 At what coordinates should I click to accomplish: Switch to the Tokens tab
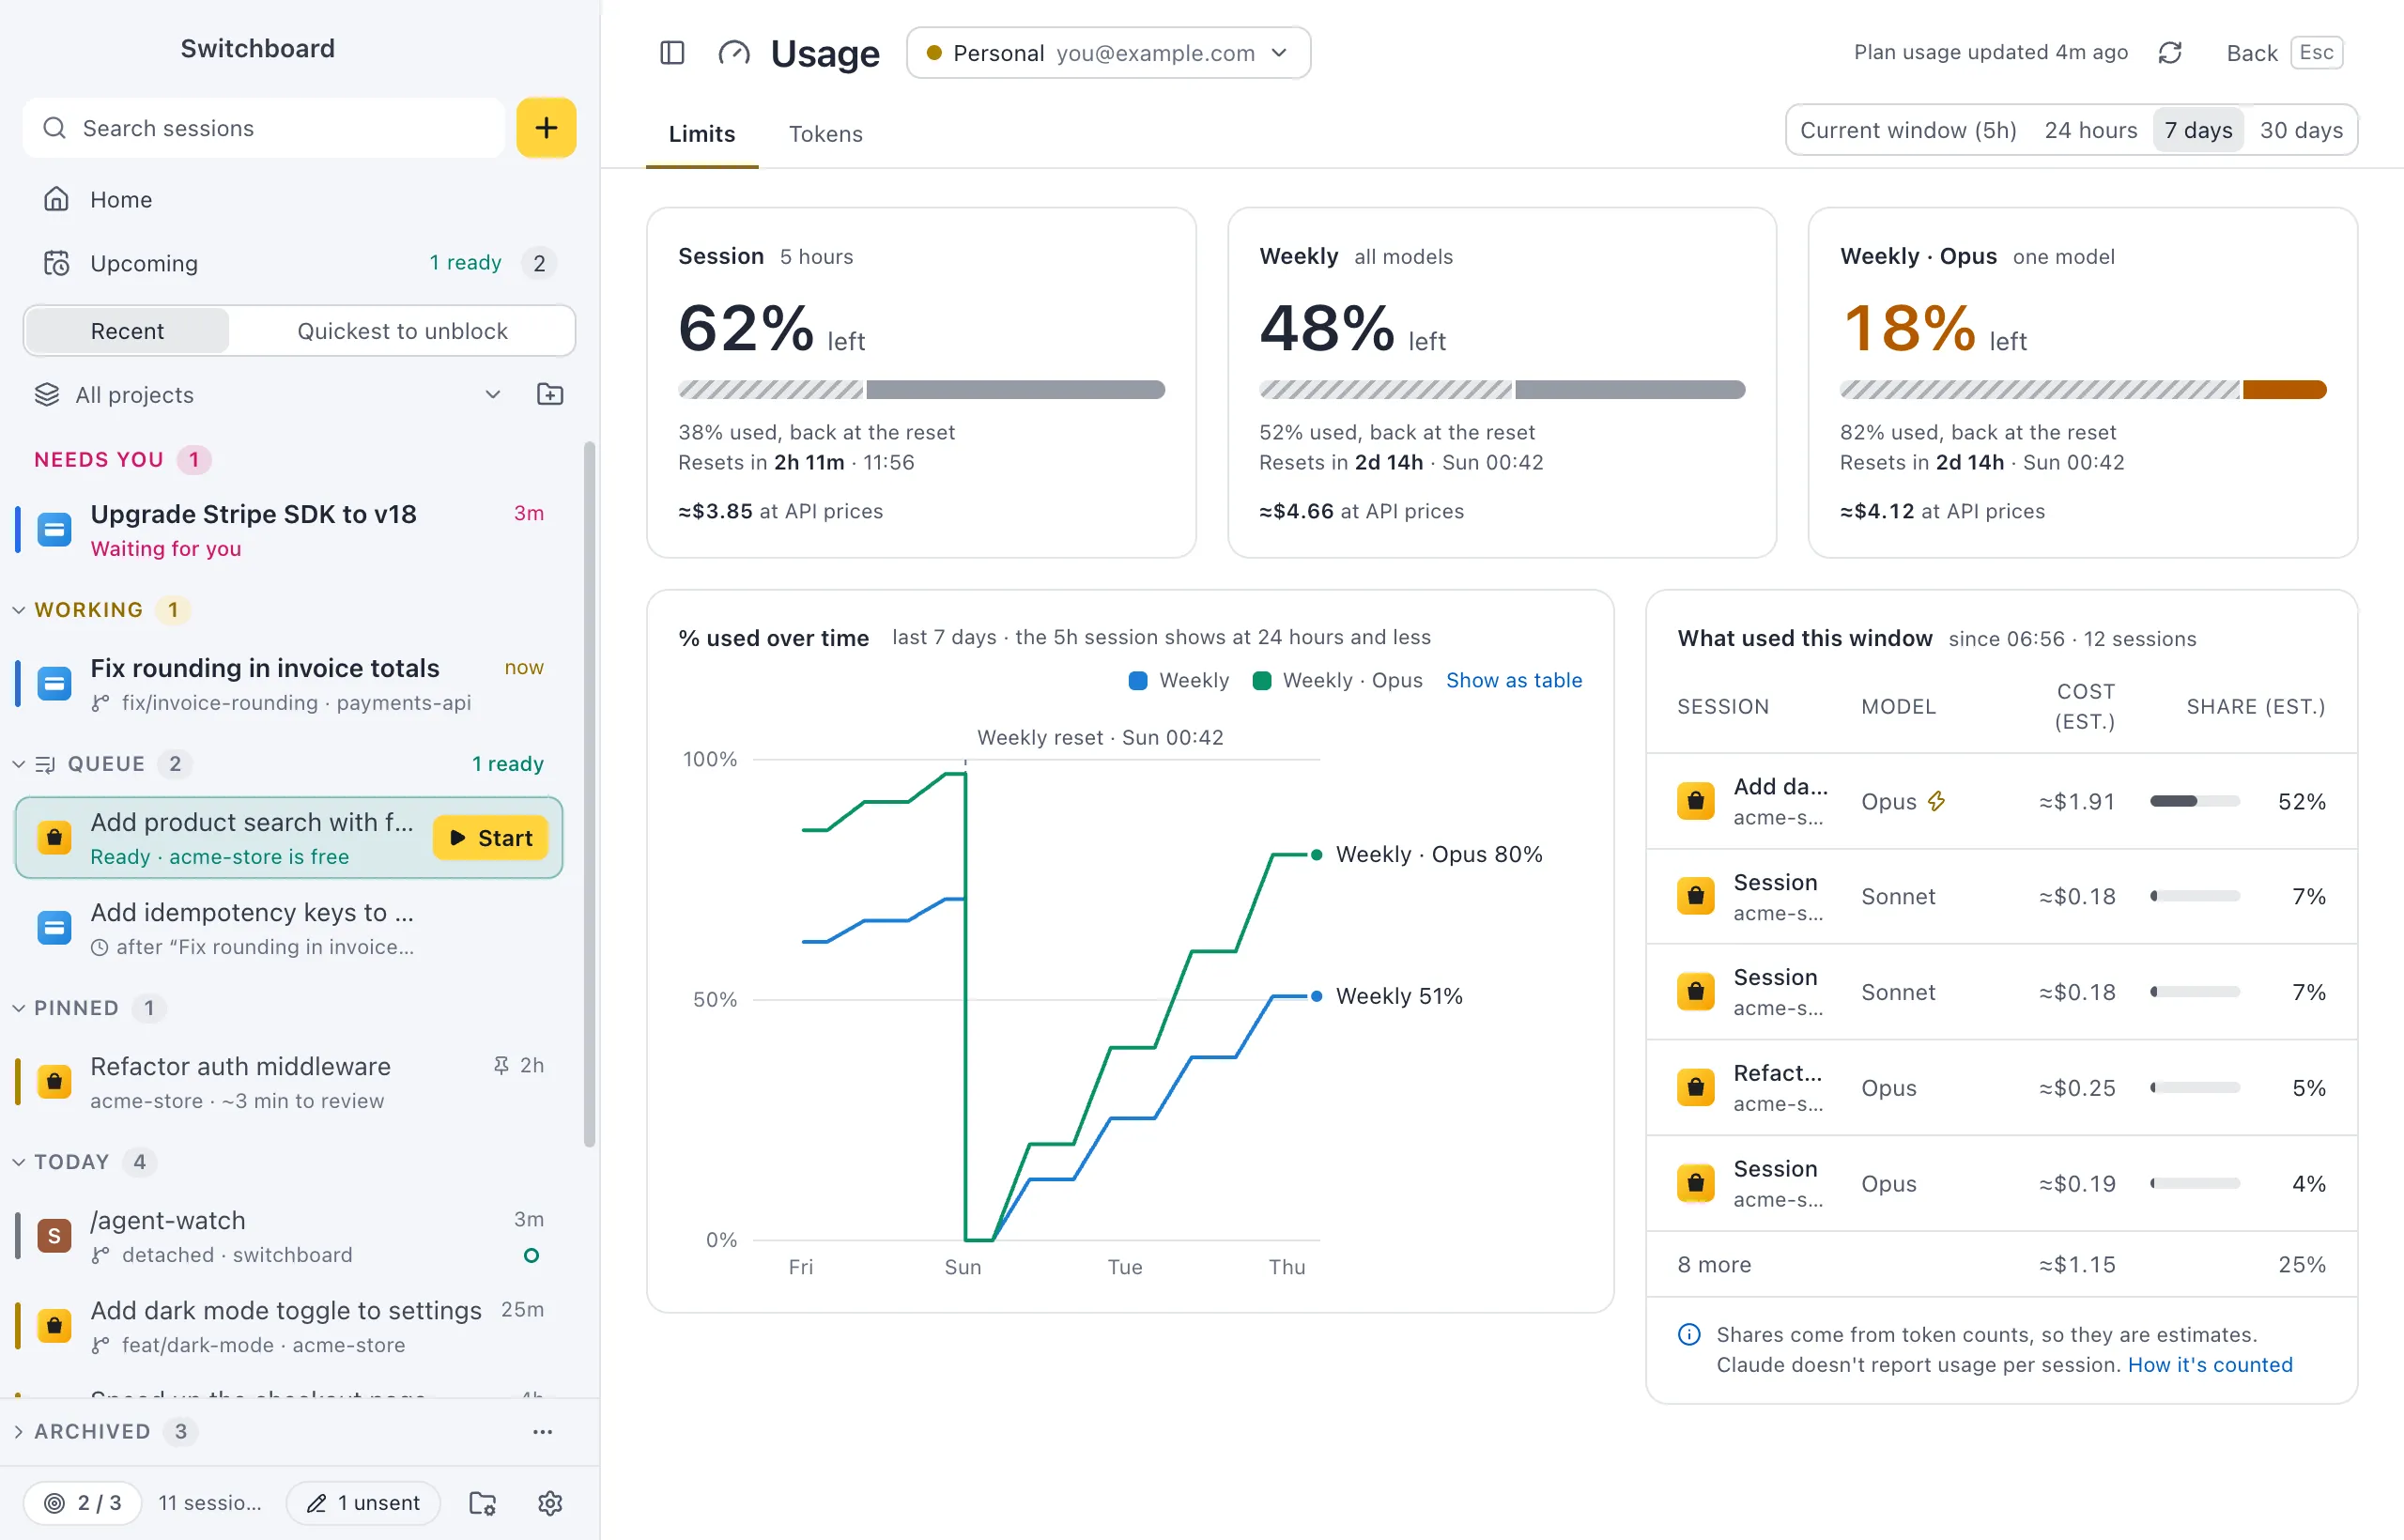click(x=825, y=133)
